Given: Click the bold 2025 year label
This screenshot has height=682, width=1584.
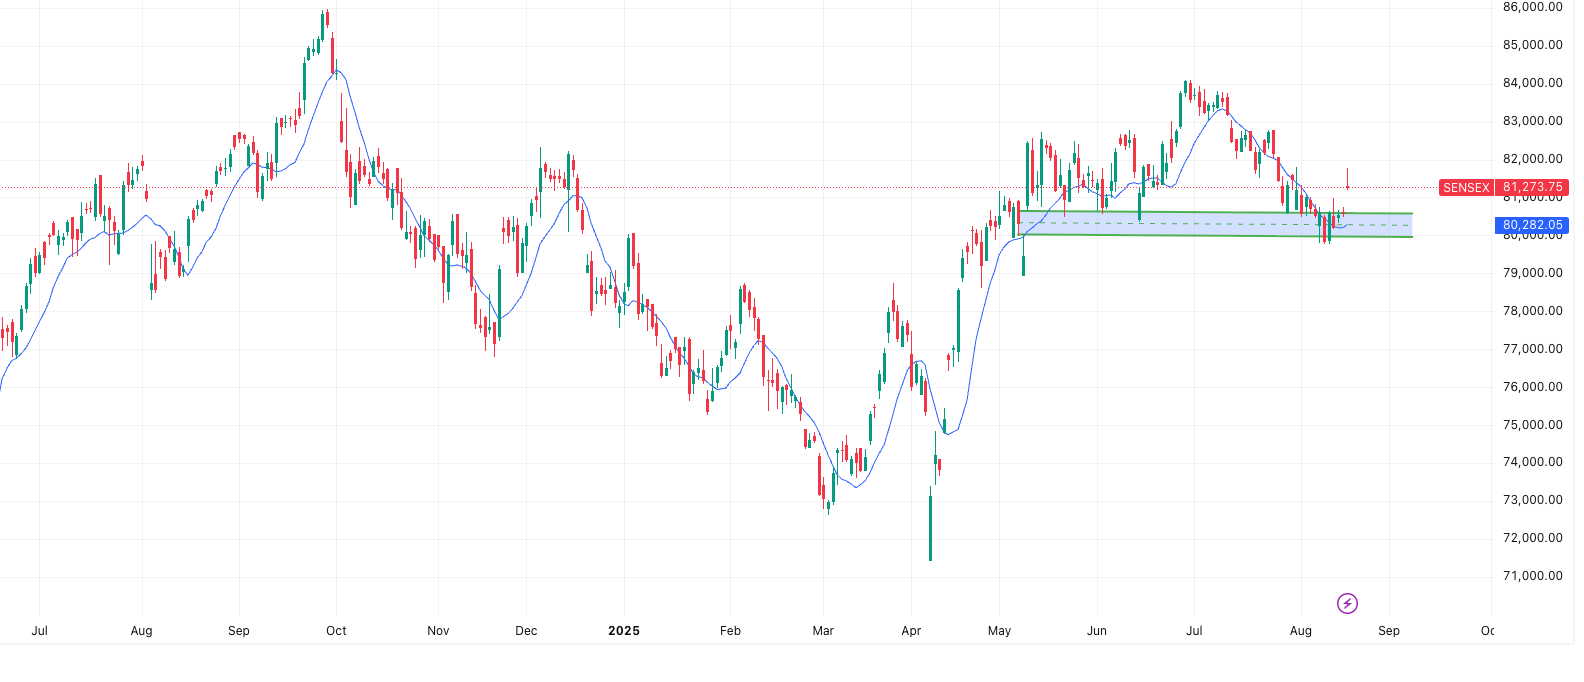Looking at the screenshot, I should [624, 631].
